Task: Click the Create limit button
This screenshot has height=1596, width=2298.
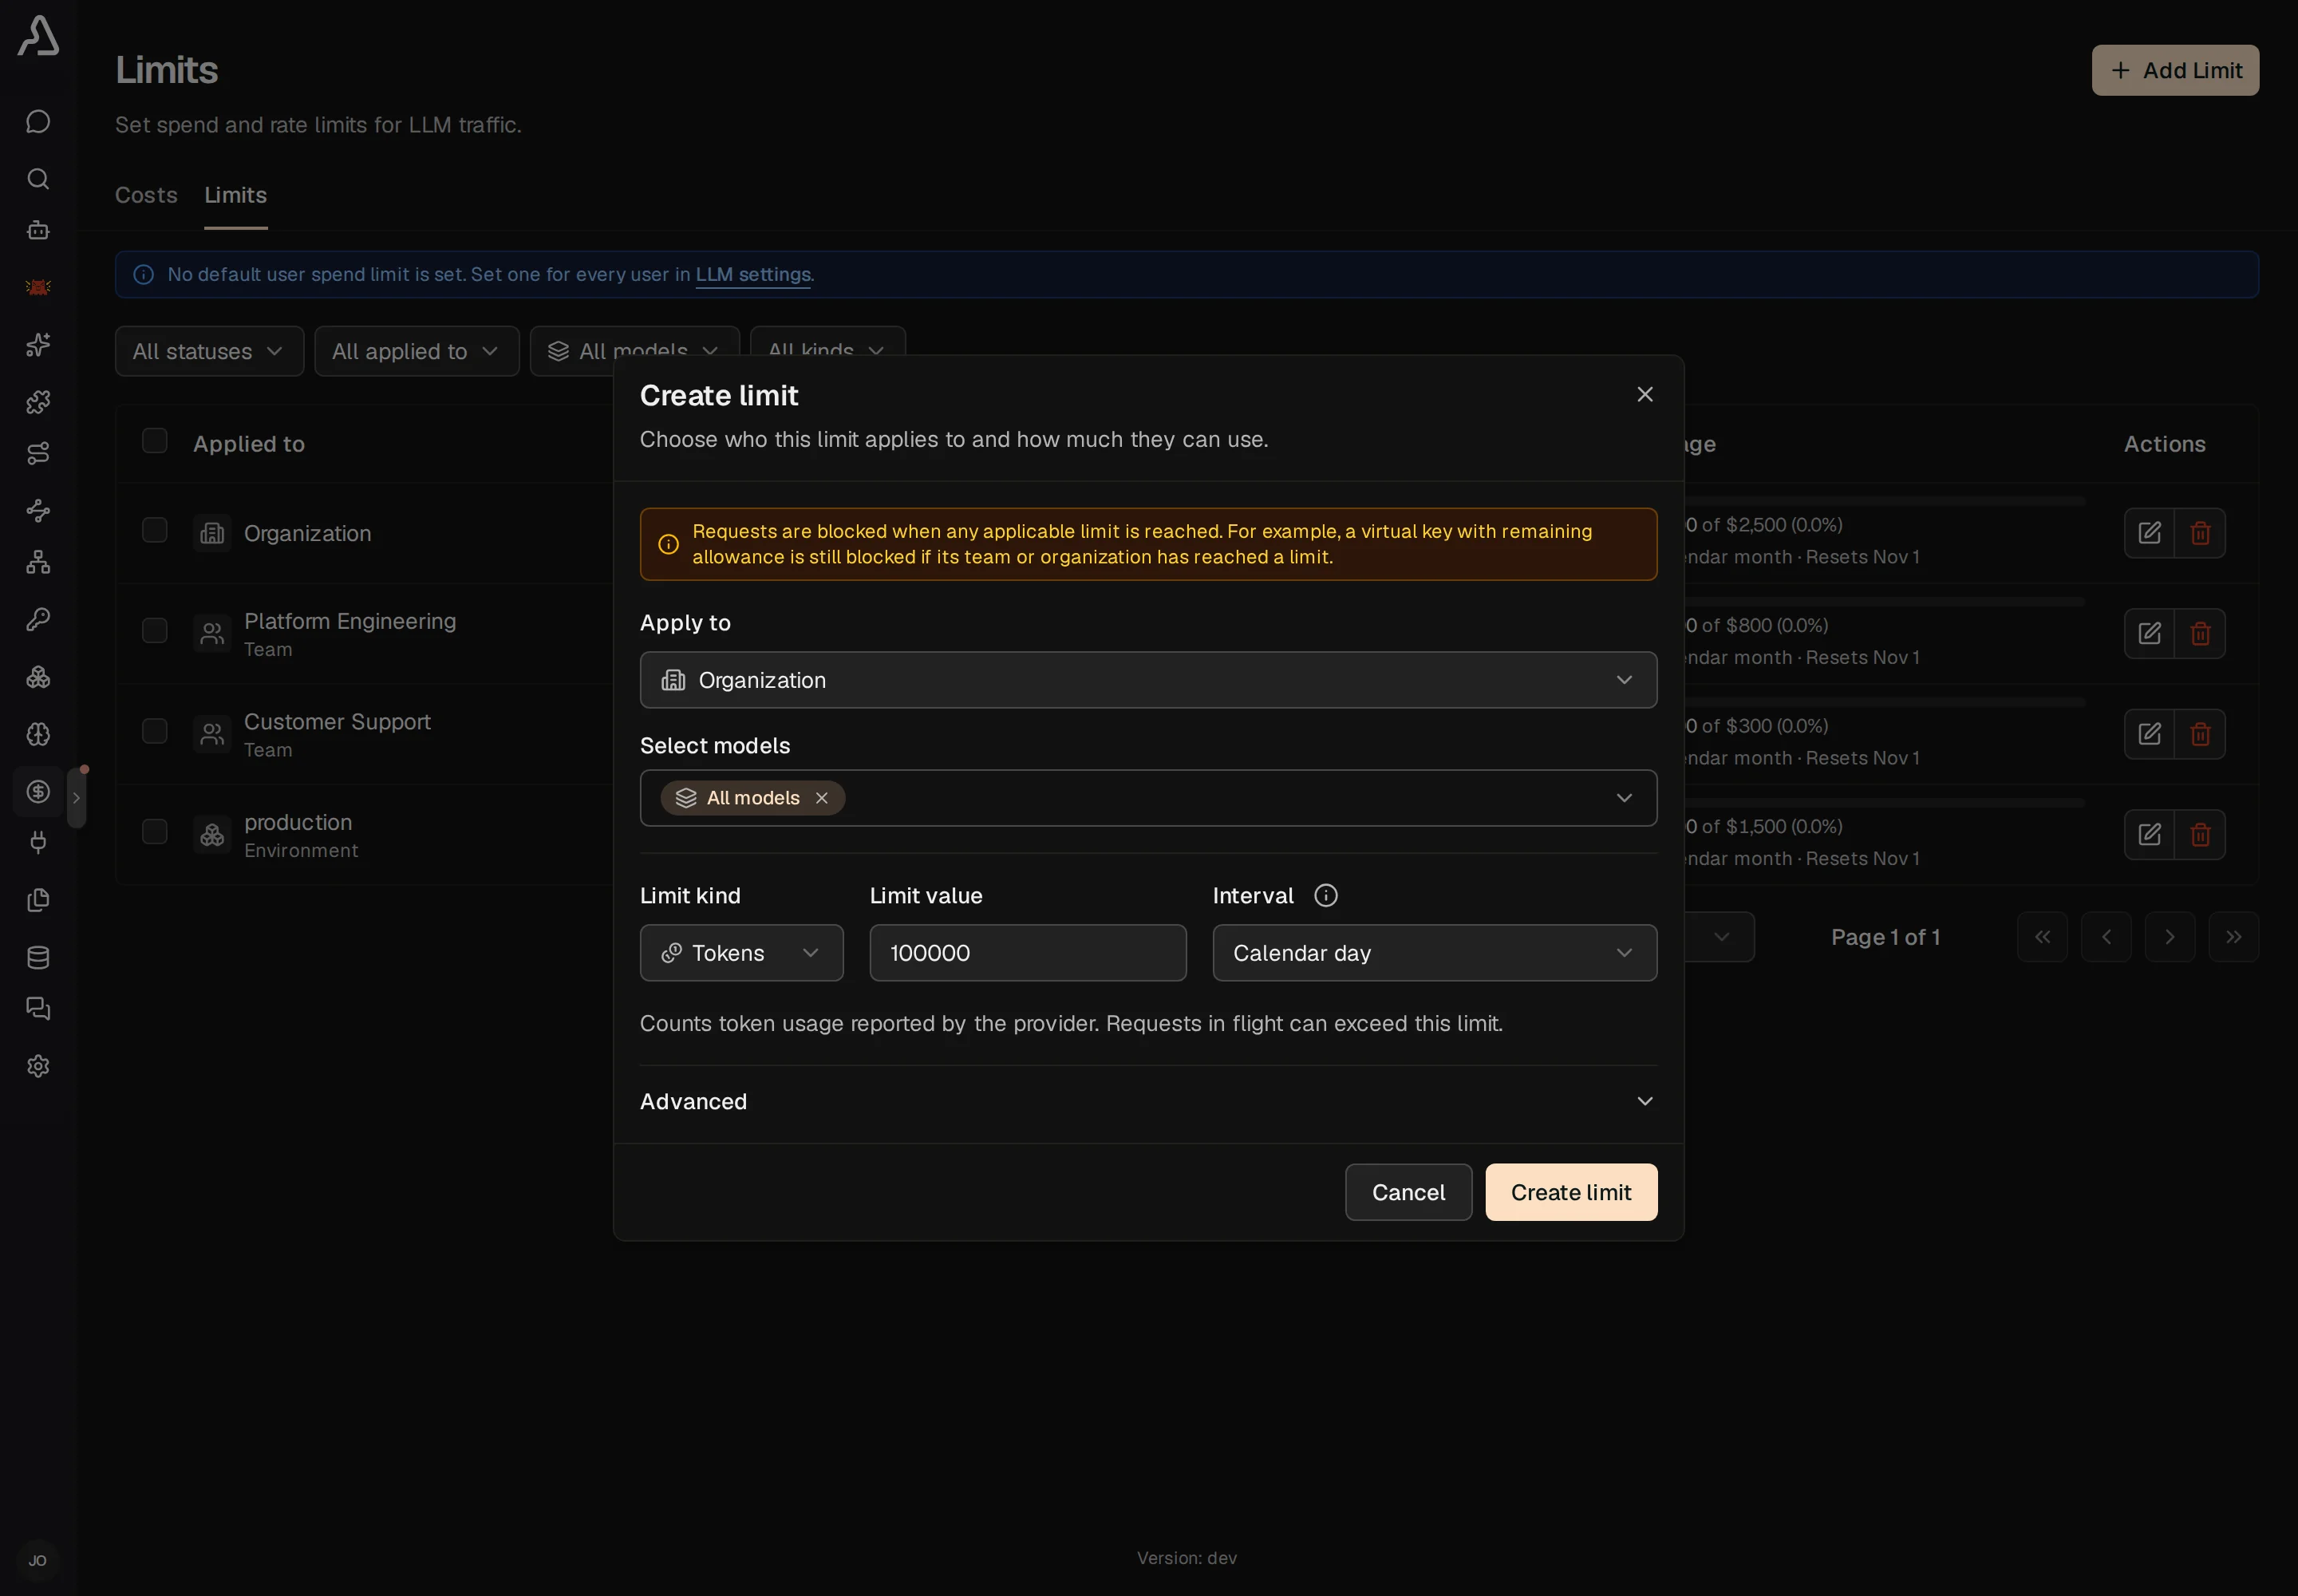Action: 1571,1192
